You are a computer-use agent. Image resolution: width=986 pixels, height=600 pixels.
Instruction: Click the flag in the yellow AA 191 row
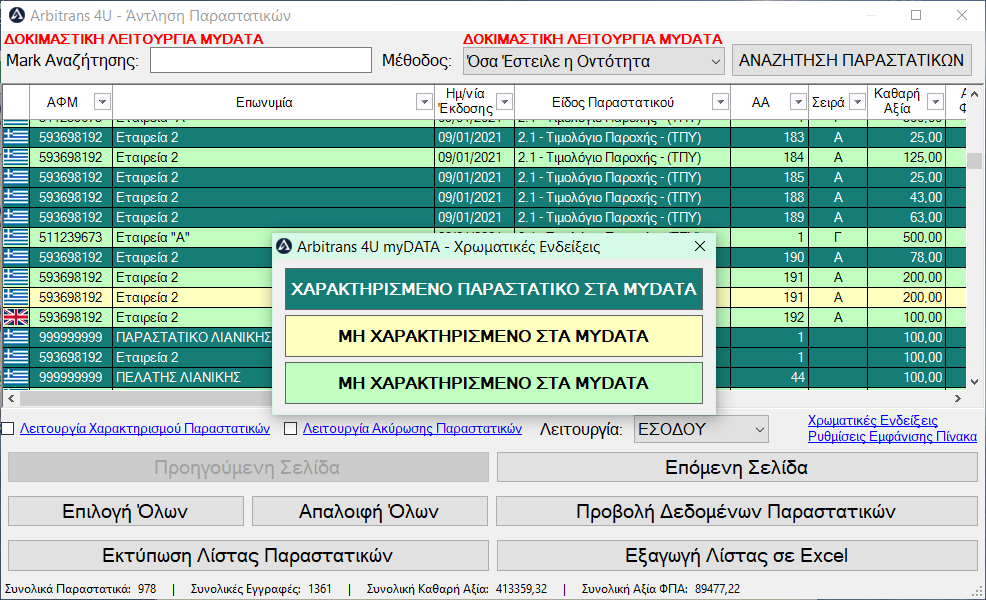pyautogui.click(x=16, y=297)
